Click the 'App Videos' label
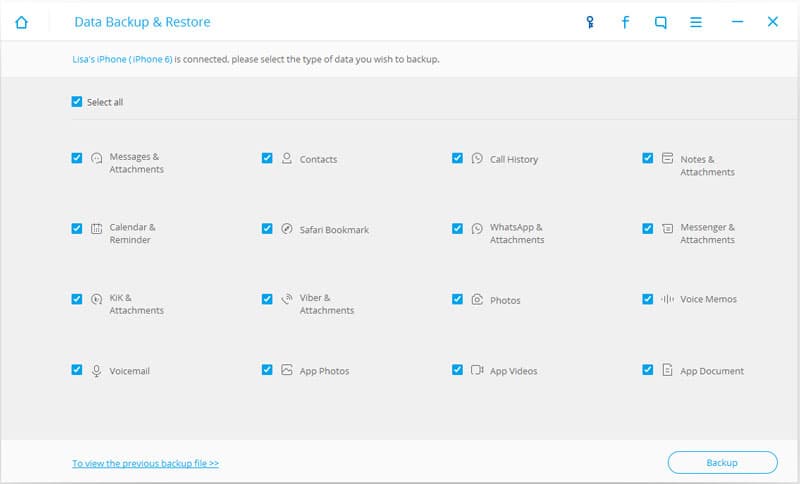Image resolution: width=800 pixels, height=484 pixels. click(513, 371)
